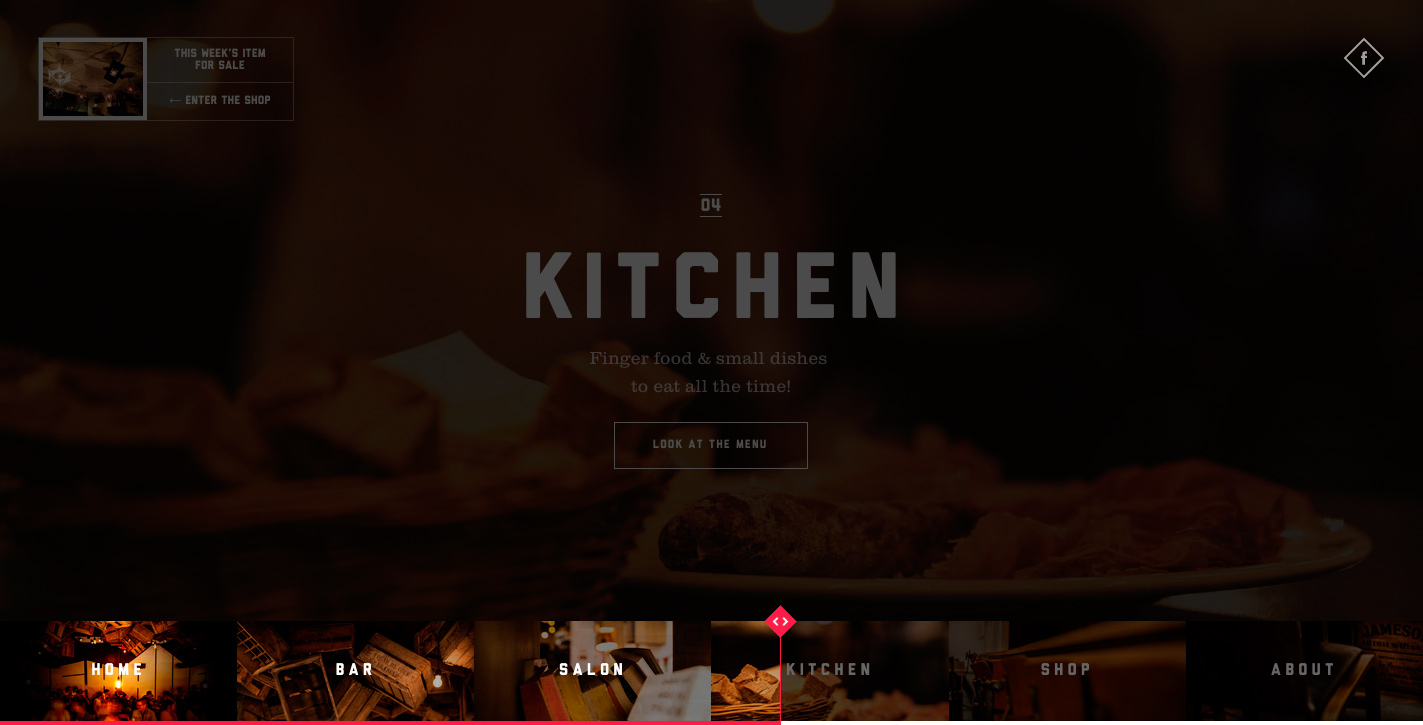Open the Facebook diamond icon
The height and width of the screenshot is (725, 1423).
(1363, 58)
